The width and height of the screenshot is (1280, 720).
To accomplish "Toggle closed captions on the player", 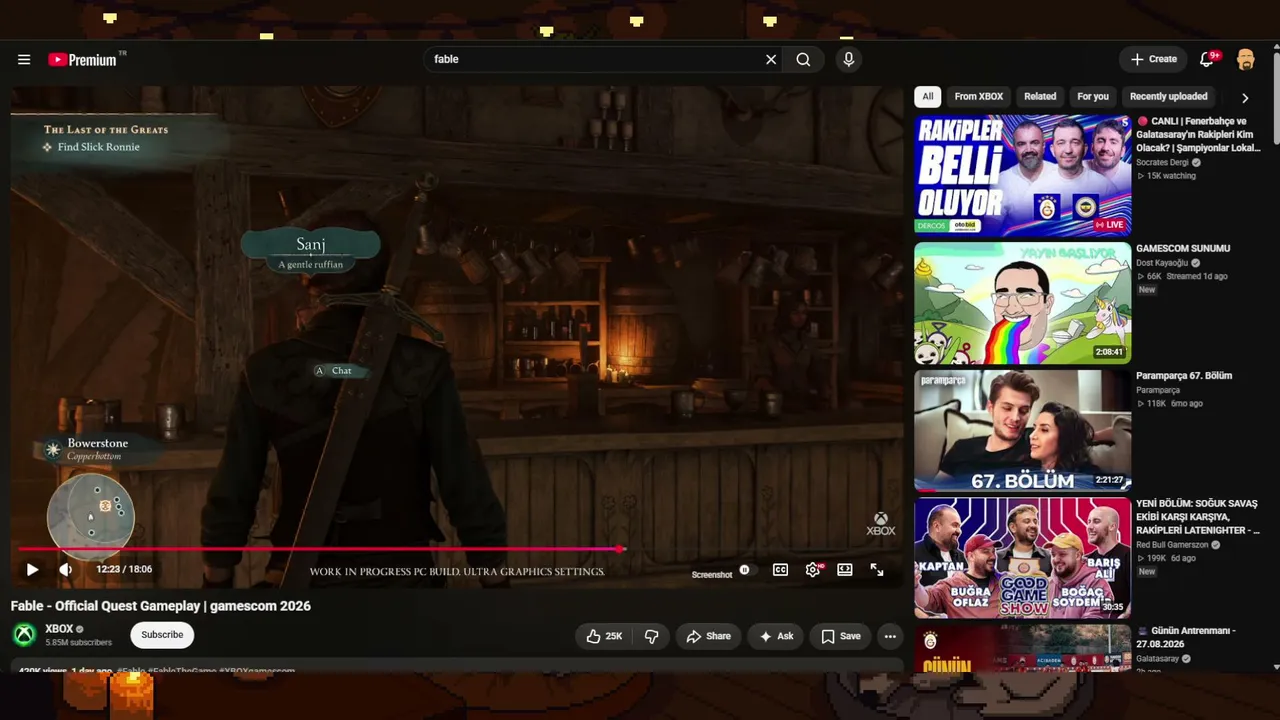I will click(x=780, y=570).
